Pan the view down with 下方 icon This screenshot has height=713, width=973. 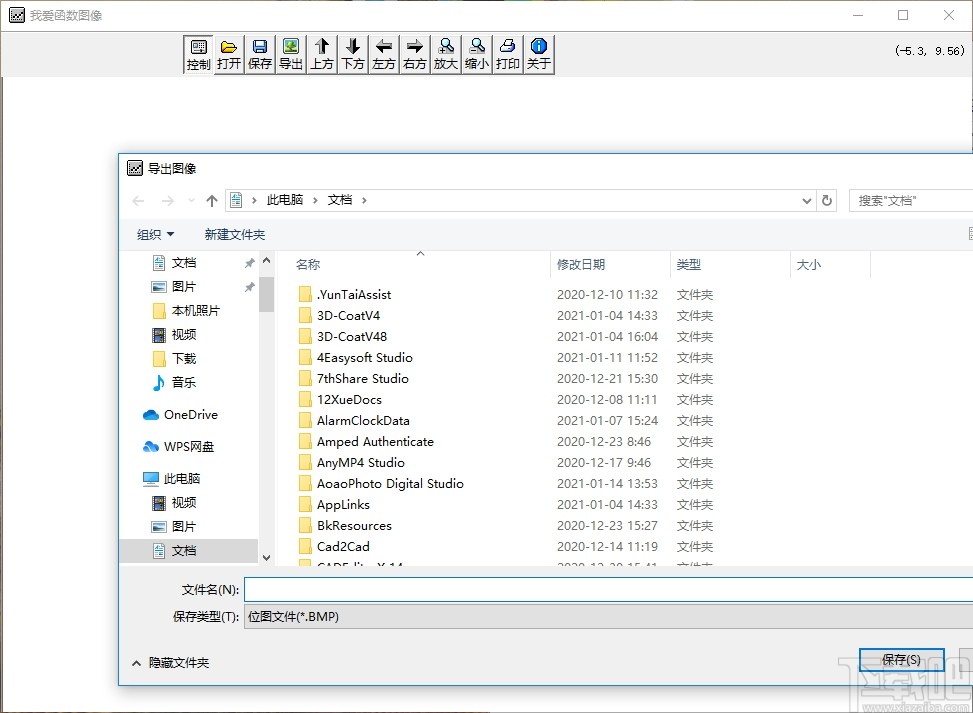352,54
